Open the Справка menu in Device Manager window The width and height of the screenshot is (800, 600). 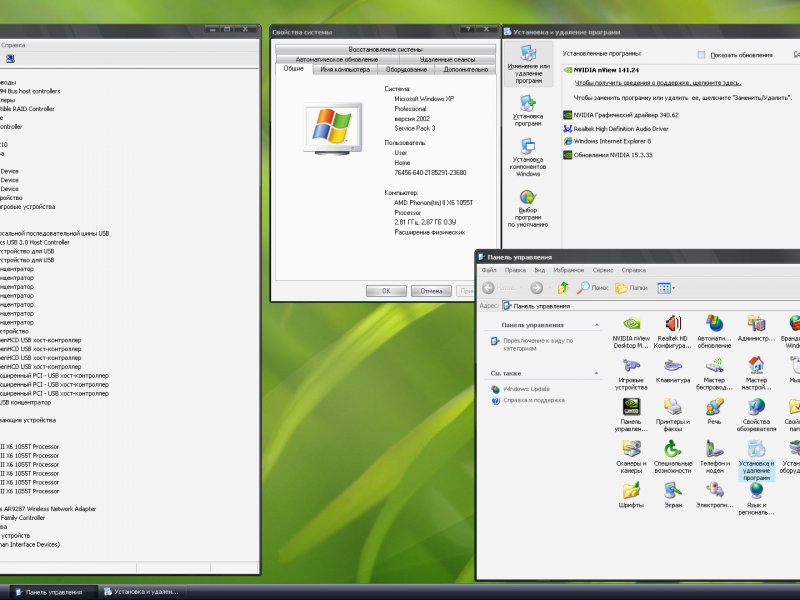tap(13, 45)
